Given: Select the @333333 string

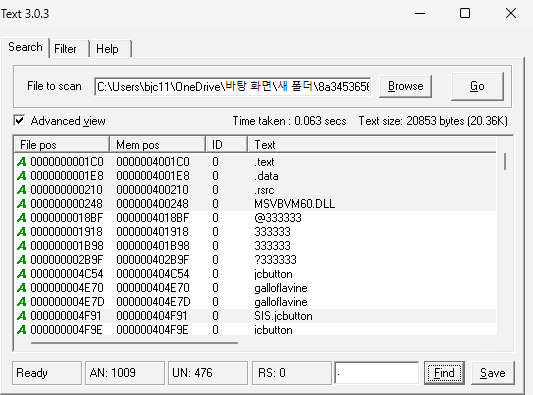Looking at the screenshot, I should click(x=278, y=218).
